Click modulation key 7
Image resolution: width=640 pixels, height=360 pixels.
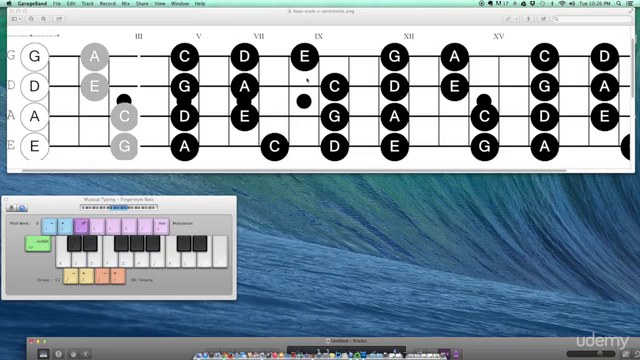[x=145, y=226]
